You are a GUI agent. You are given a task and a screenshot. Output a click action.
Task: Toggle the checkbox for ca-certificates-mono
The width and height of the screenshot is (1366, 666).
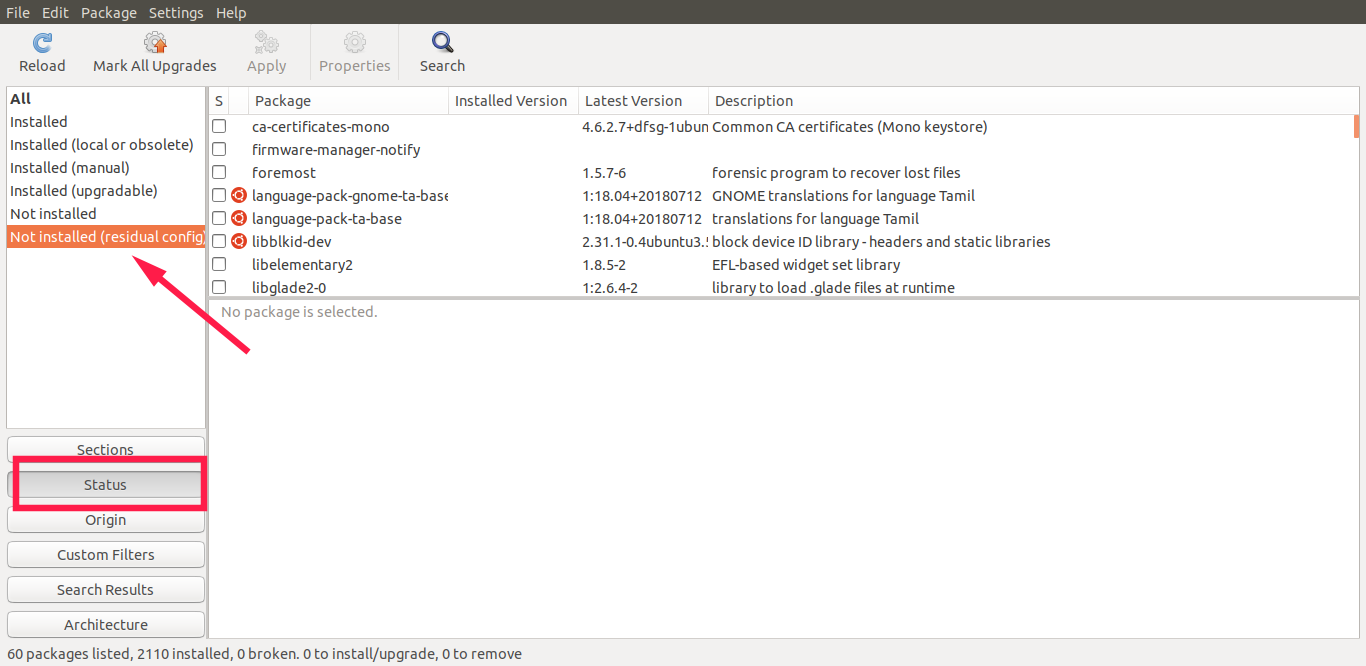point(219,127)
